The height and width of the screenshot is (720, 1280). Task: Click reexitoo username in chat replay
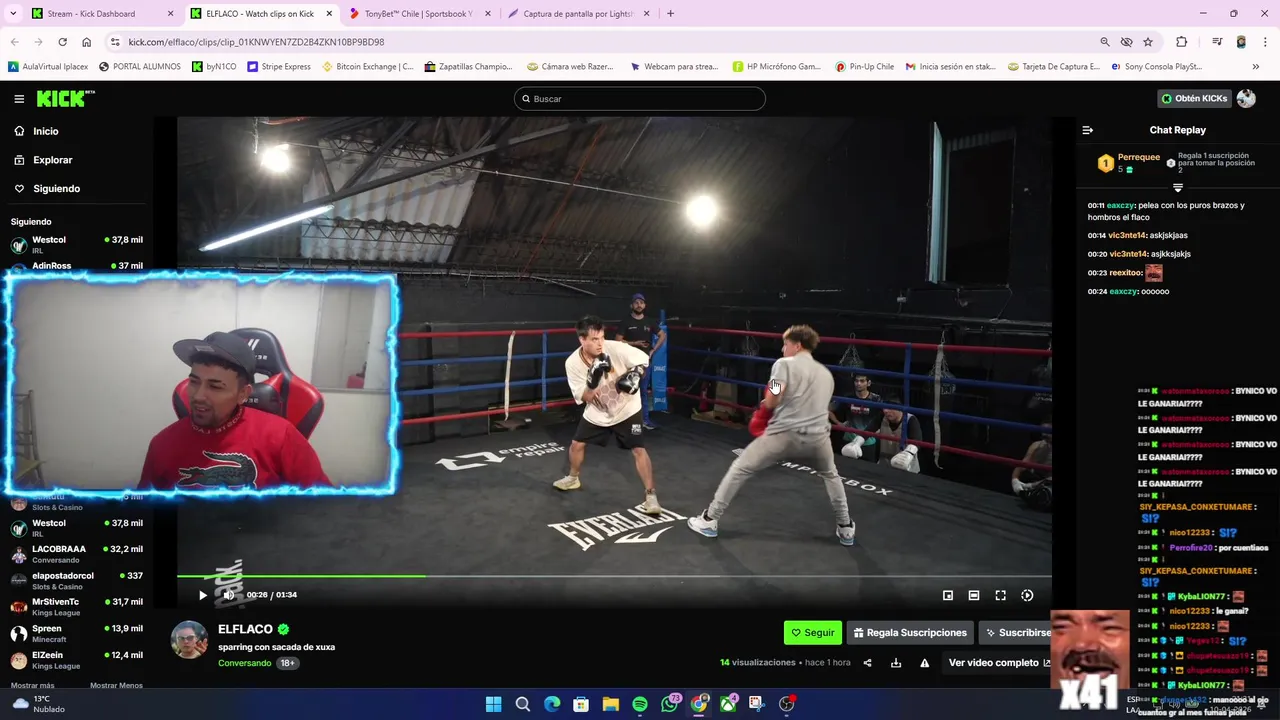point(1124,272)
